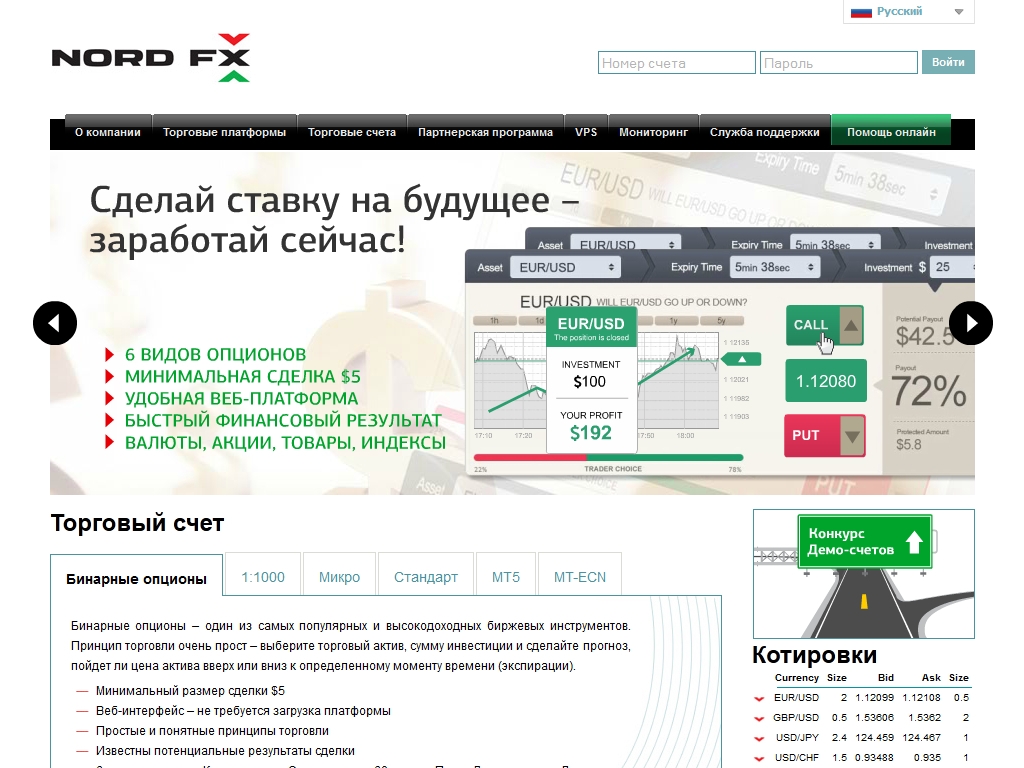This screenshot has width=1024, height=768.
Task: Click the Пароль password field
Action: pyautogui.click(x=838, y=63)
